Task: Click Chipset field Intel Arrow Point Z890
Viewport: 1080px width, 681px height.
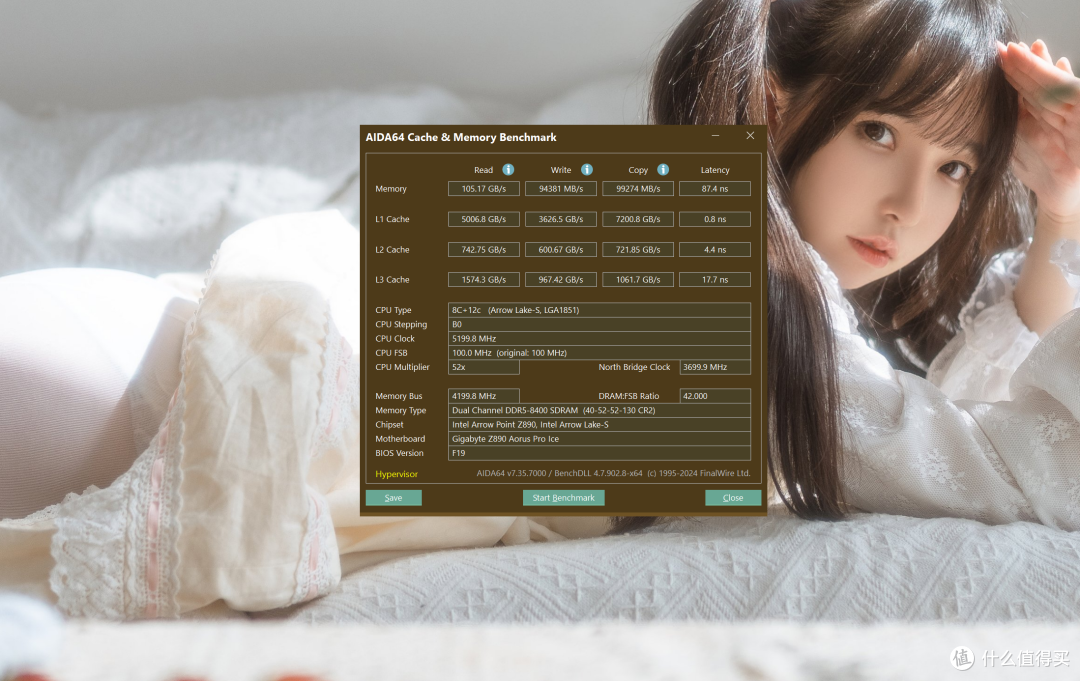Action: click(x=599, y=425)
